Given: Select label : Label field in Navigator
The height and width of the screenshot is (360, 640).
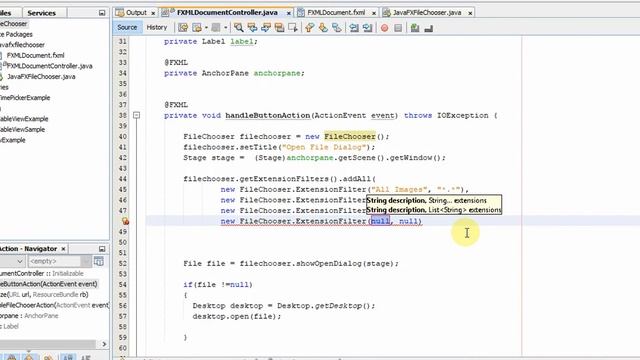Looking at the screenshot, I should point(9,326).
